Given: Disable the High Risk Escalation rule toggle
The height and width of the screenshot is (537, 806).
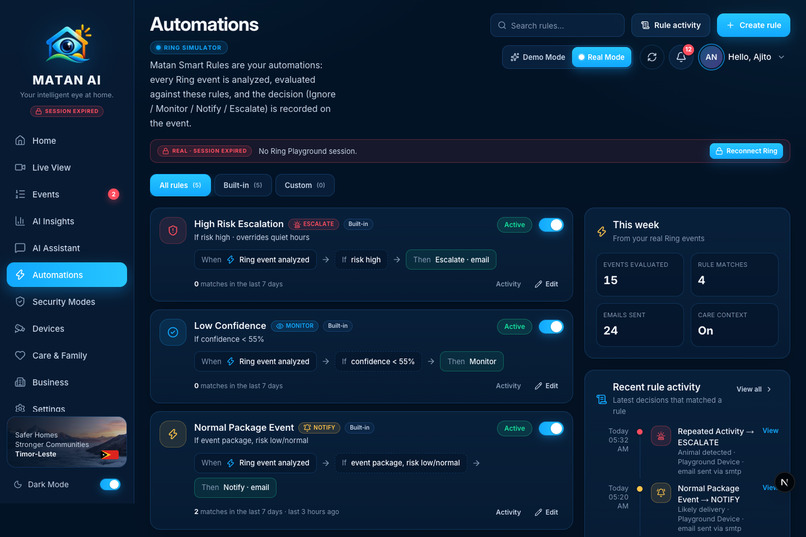Looking at the screenshot, I should point(551,225).
